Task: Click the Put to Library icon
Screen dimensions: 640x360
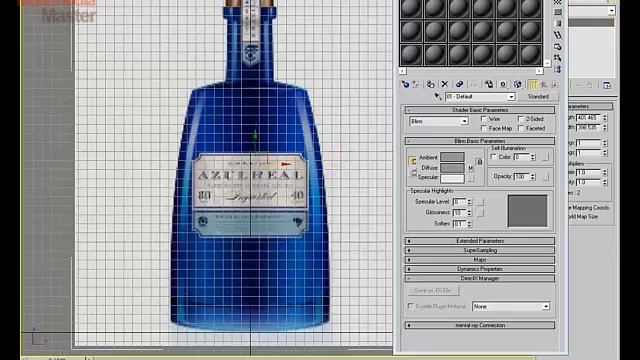Action: pos(489,84)
